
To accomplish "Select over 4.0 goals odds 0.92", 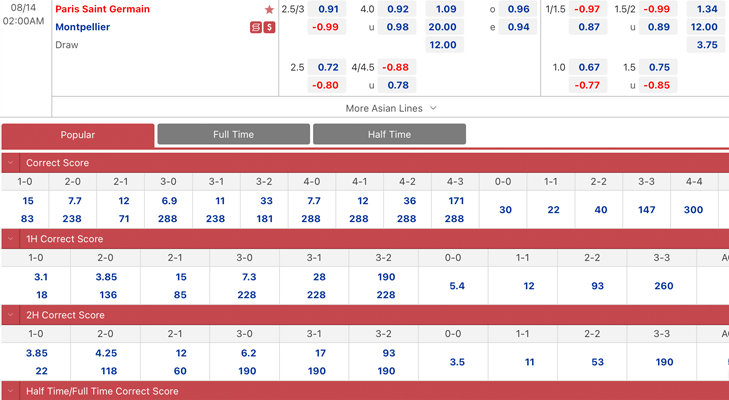I will tap(397, 9).
